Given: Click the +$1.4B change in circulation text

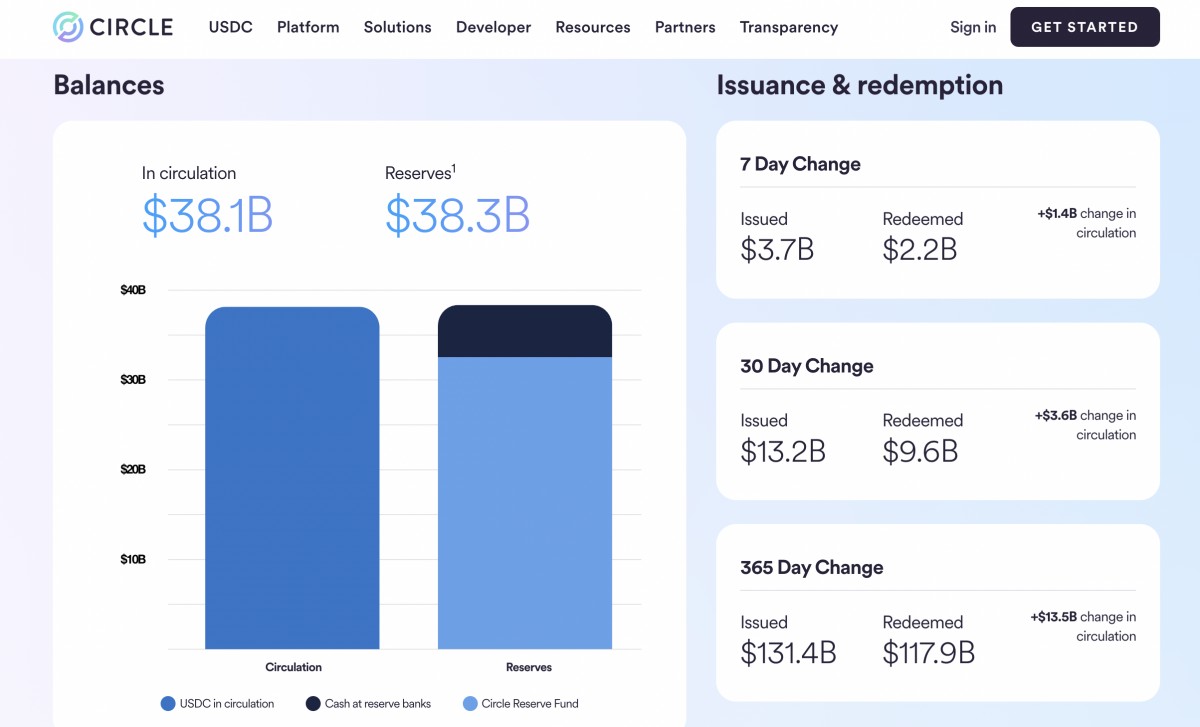Looking at the screenshot, I should 1087,223.
